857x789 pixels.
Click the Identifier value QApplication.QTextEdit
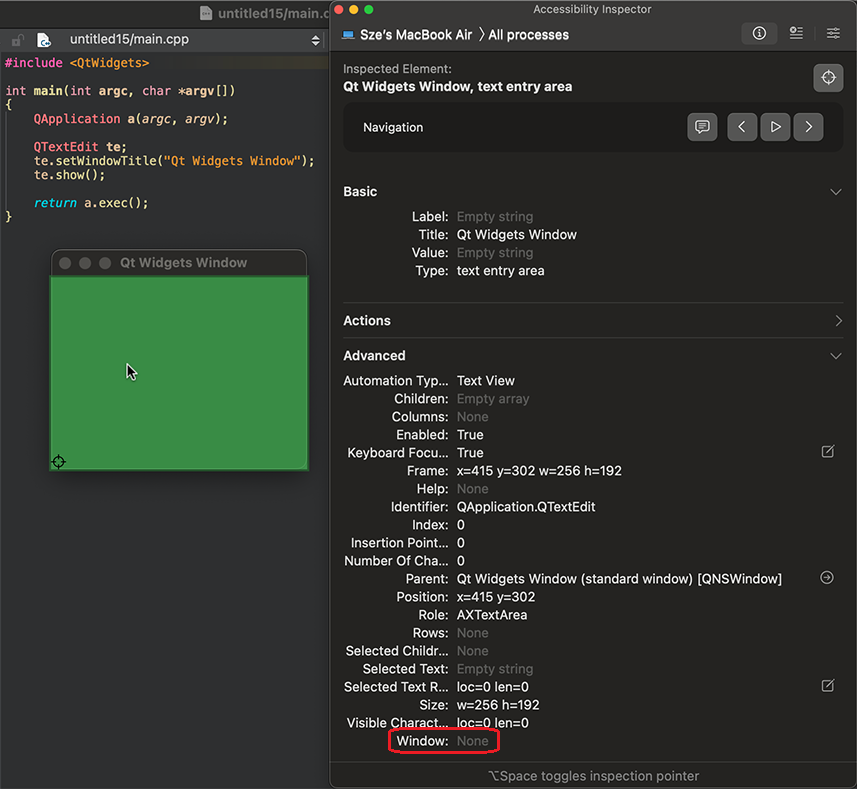526,507
